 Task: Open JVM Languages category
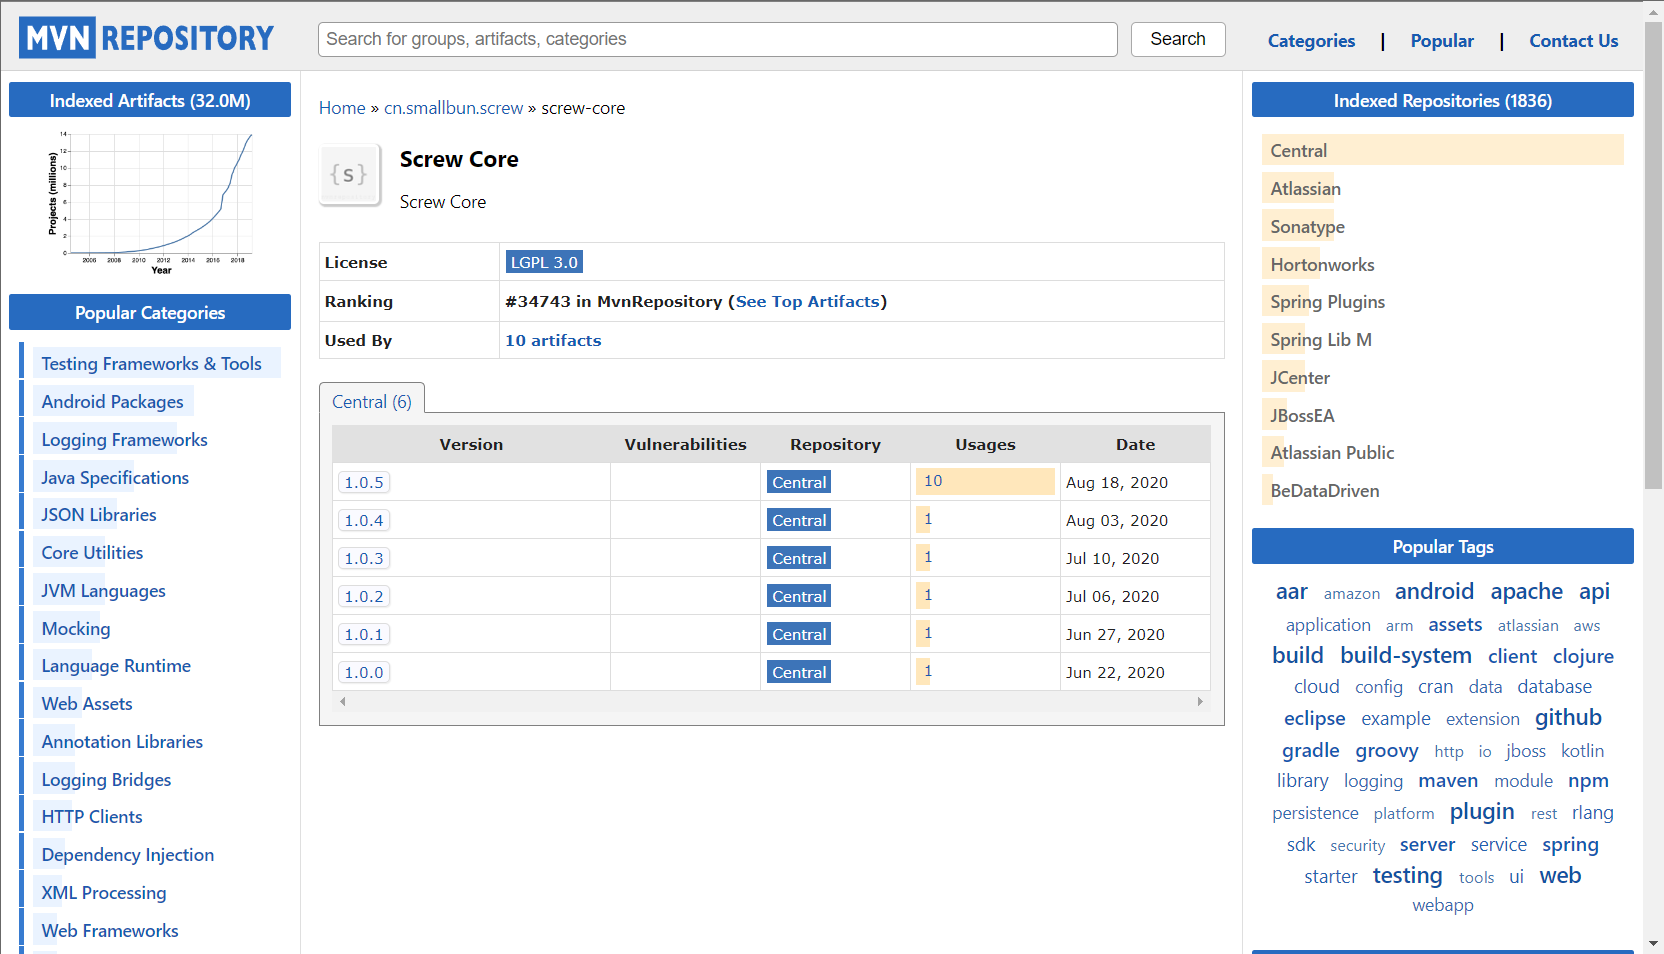pyautogui.click(x=104, y=591)
